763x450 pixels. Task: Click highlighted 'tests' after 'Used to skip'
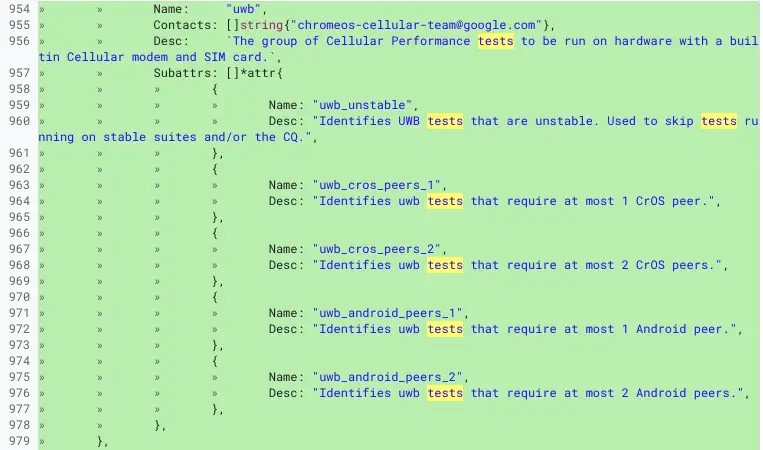(x=719, y=121)
